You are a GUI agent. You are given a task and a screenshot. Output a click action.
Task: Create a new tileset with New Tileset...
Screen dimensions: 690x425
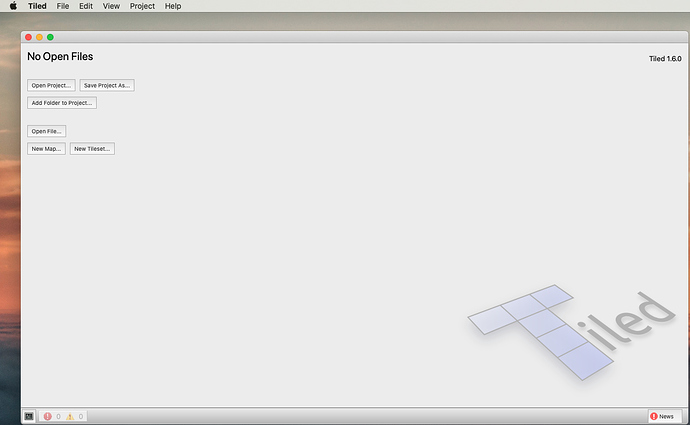click(92, 149)
